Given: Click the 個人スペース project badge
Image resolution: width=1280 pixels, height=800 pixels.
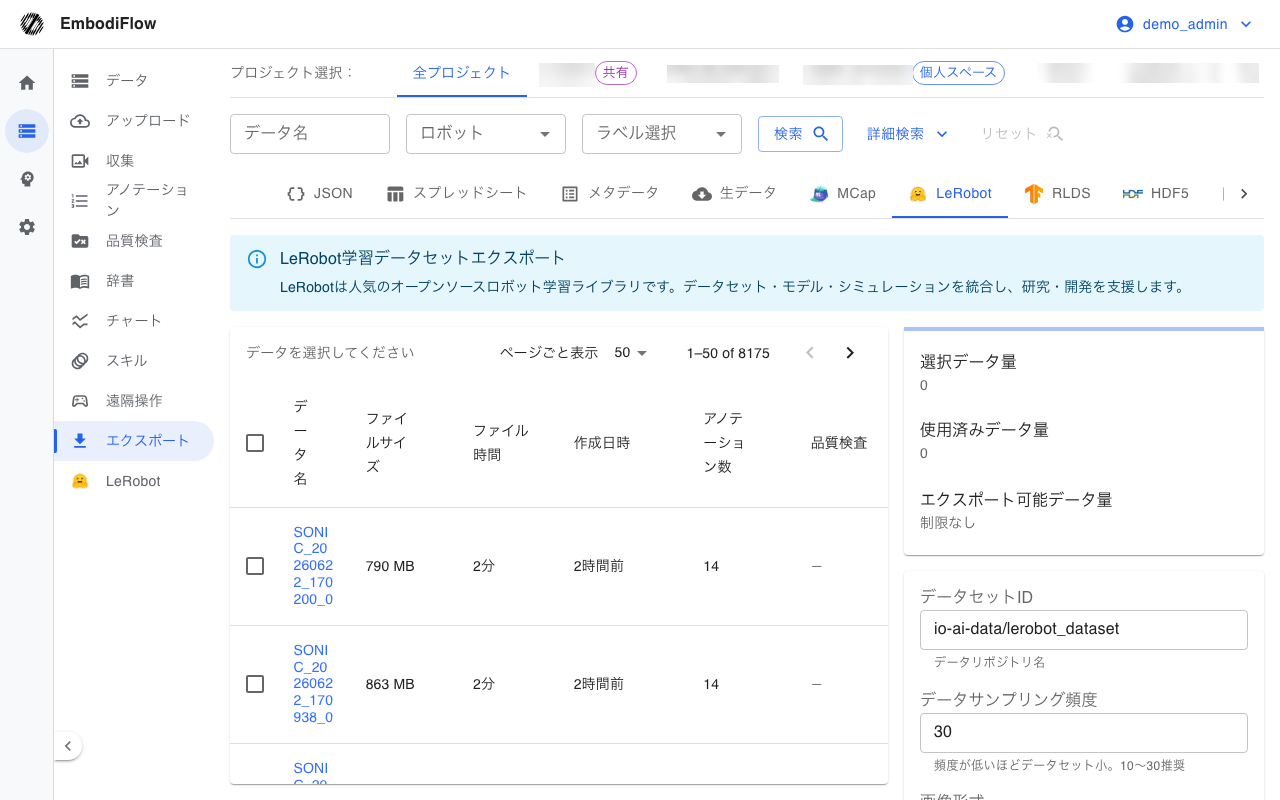Looking at the screenshot, I should coord(958,73).
